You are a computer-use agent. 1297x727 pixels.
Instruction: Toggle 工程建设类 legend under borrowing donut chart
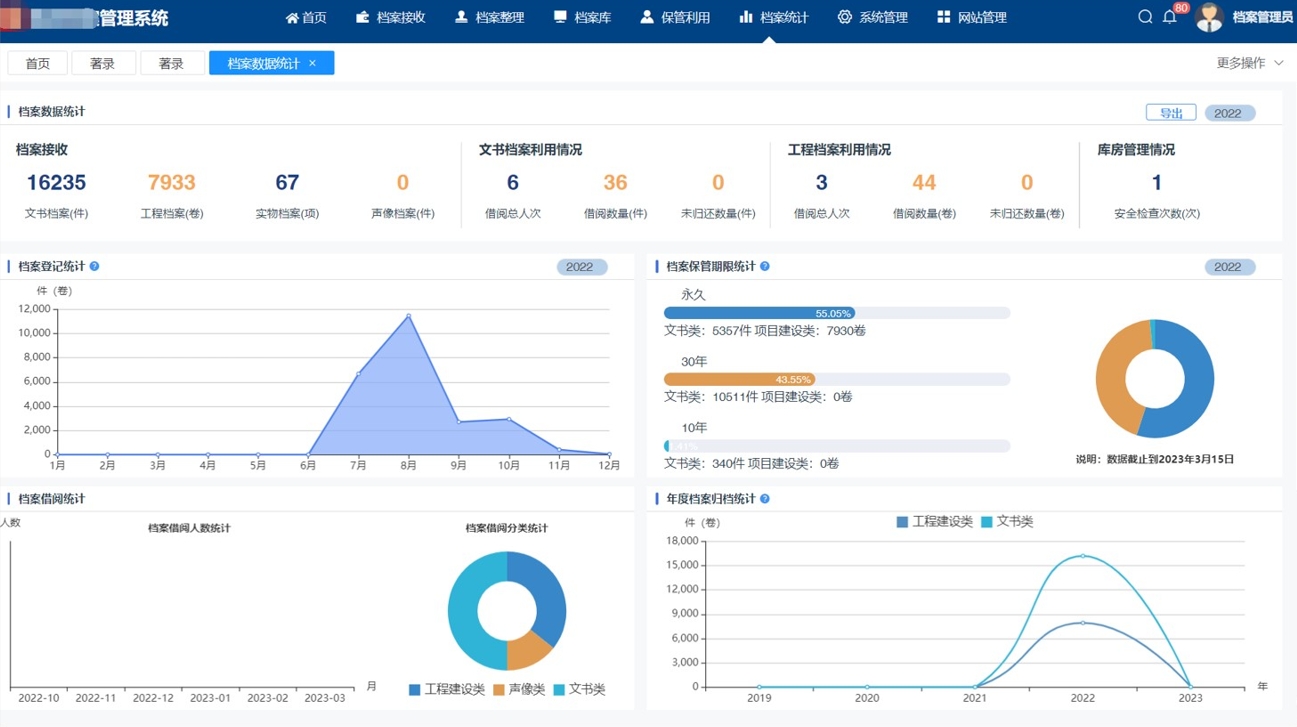447,689
